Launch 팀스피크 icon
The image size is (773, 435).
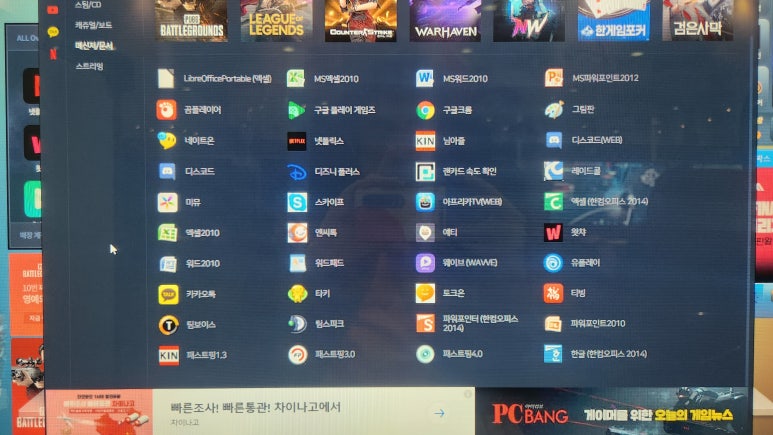(x=297, y=325)
